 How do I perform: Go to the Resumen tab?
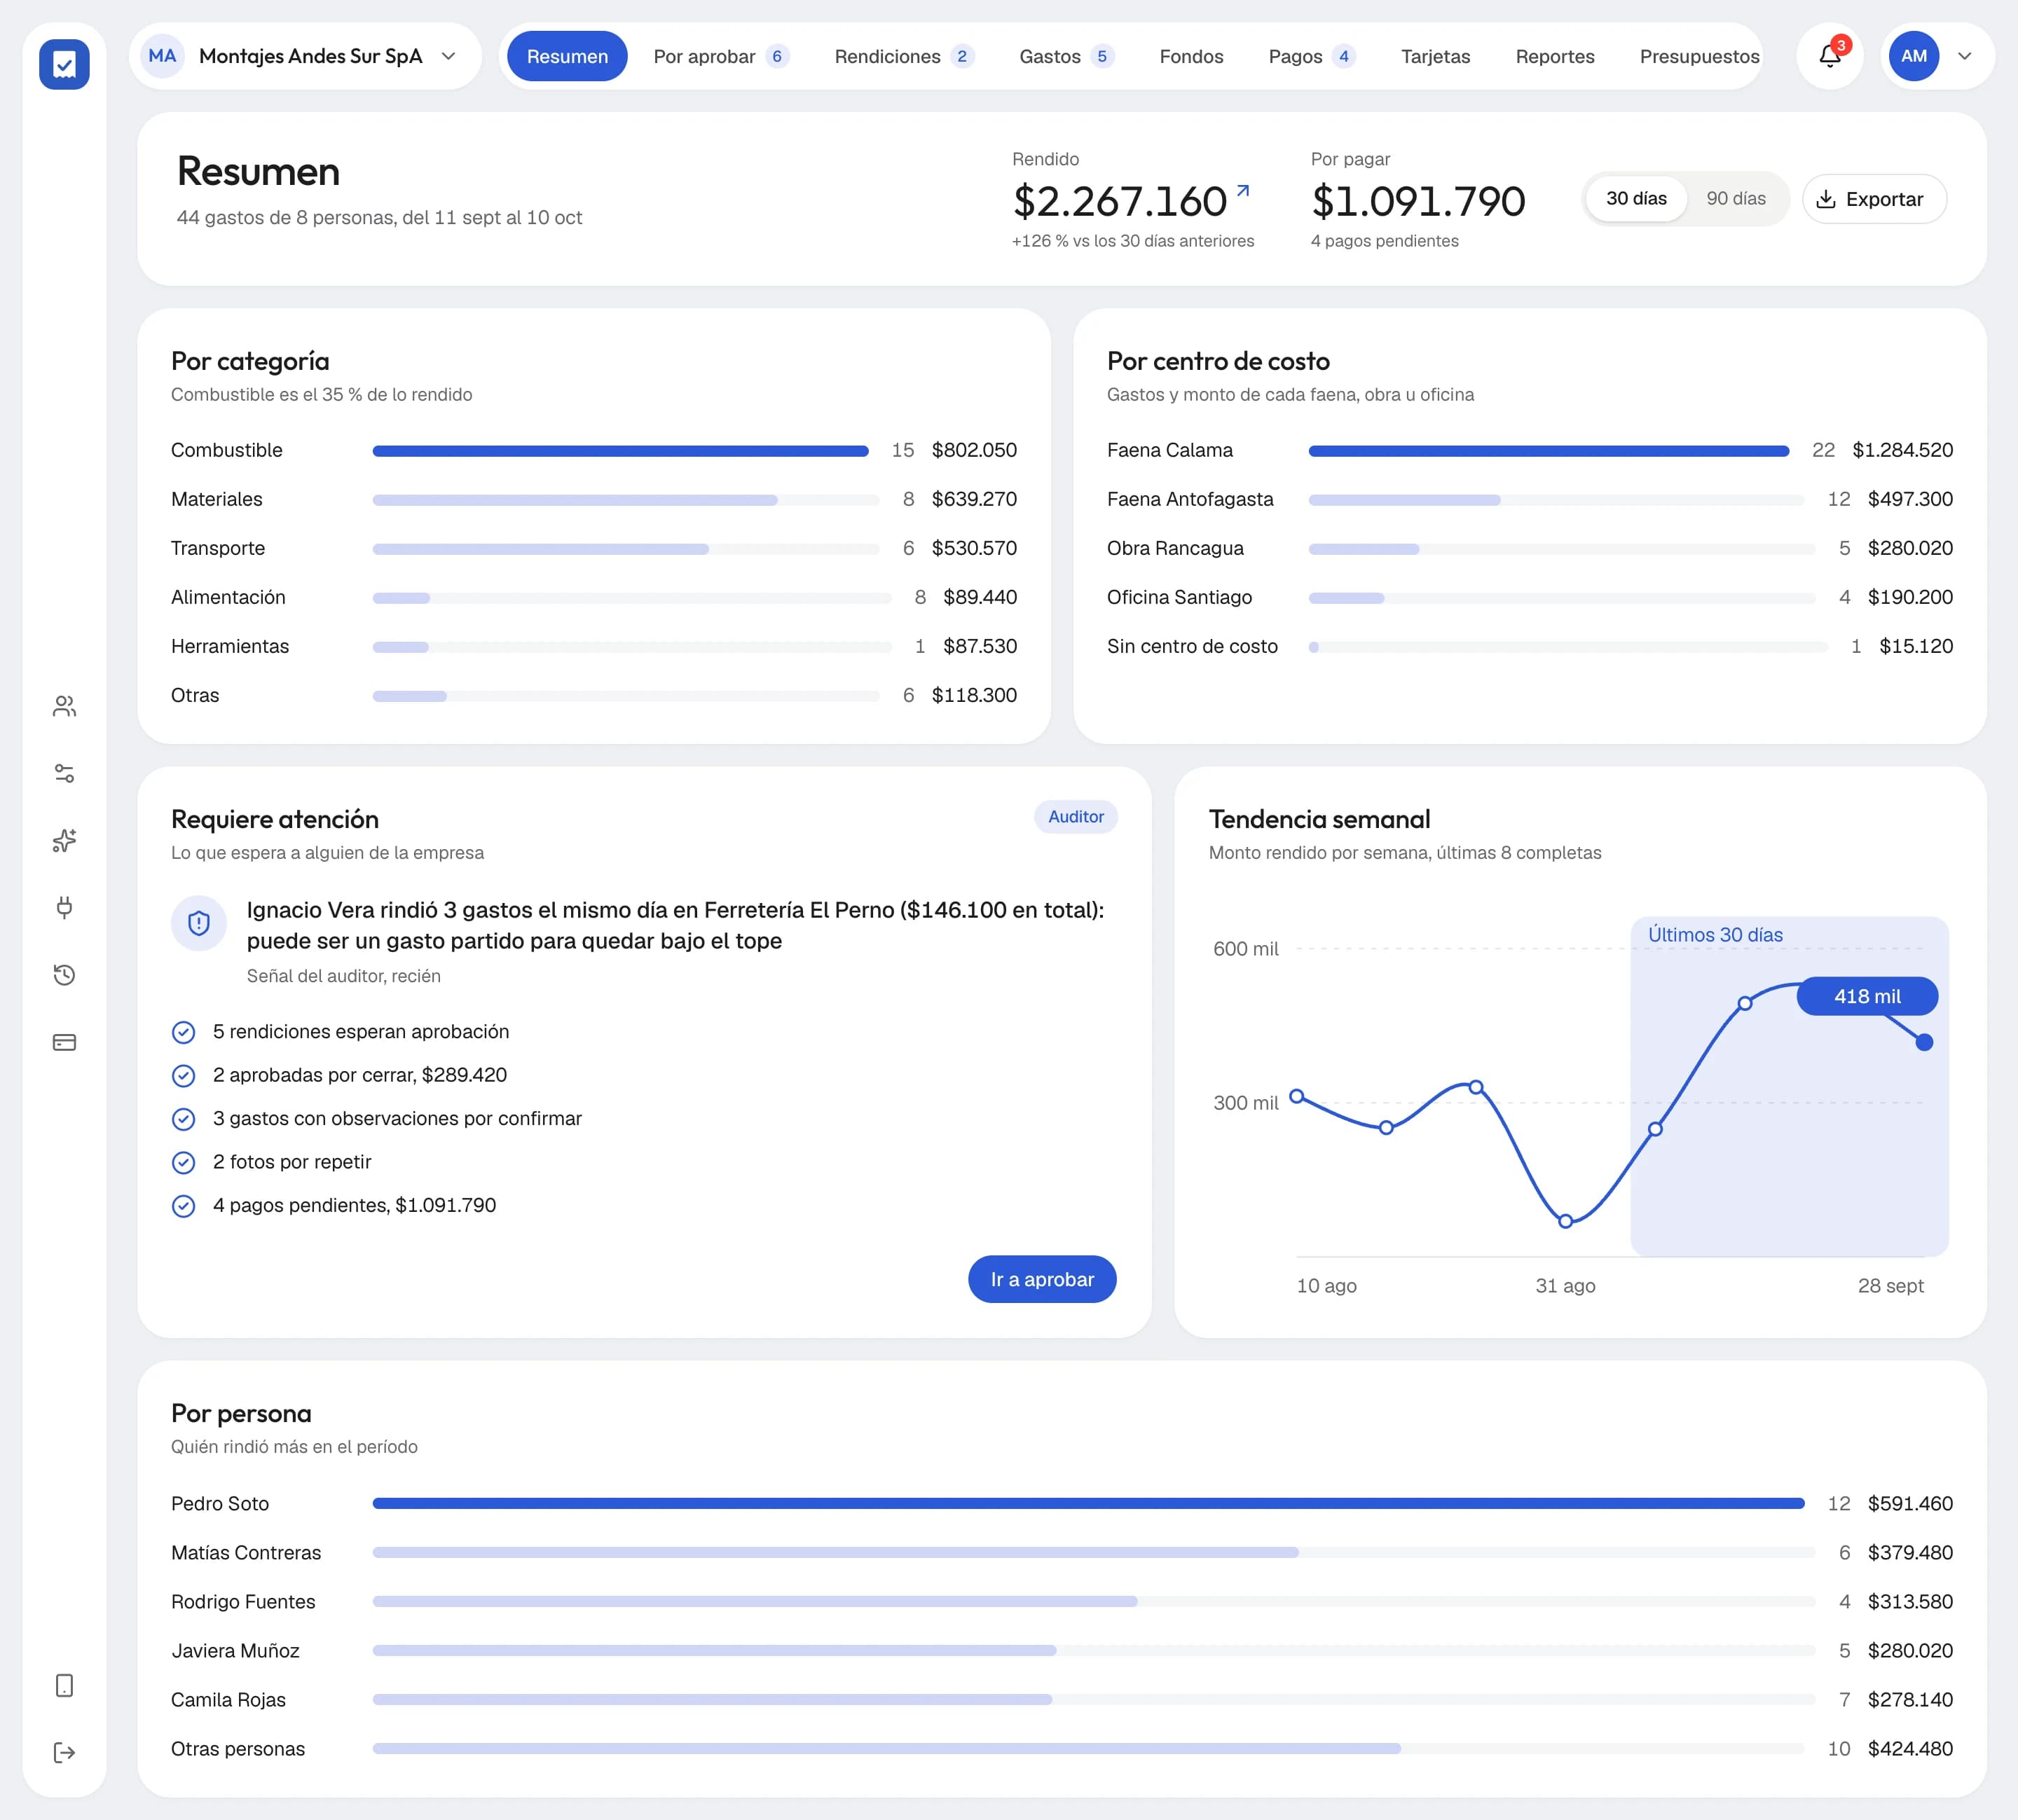[567, 56]
